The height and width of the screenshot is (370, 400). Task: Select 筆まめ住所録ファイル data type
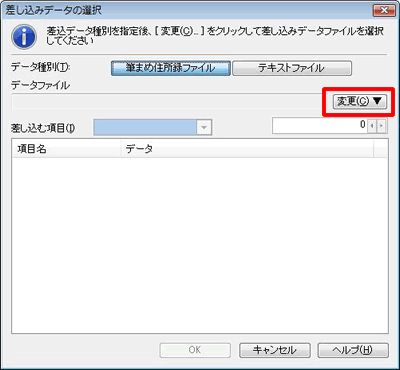click(170, 68)
